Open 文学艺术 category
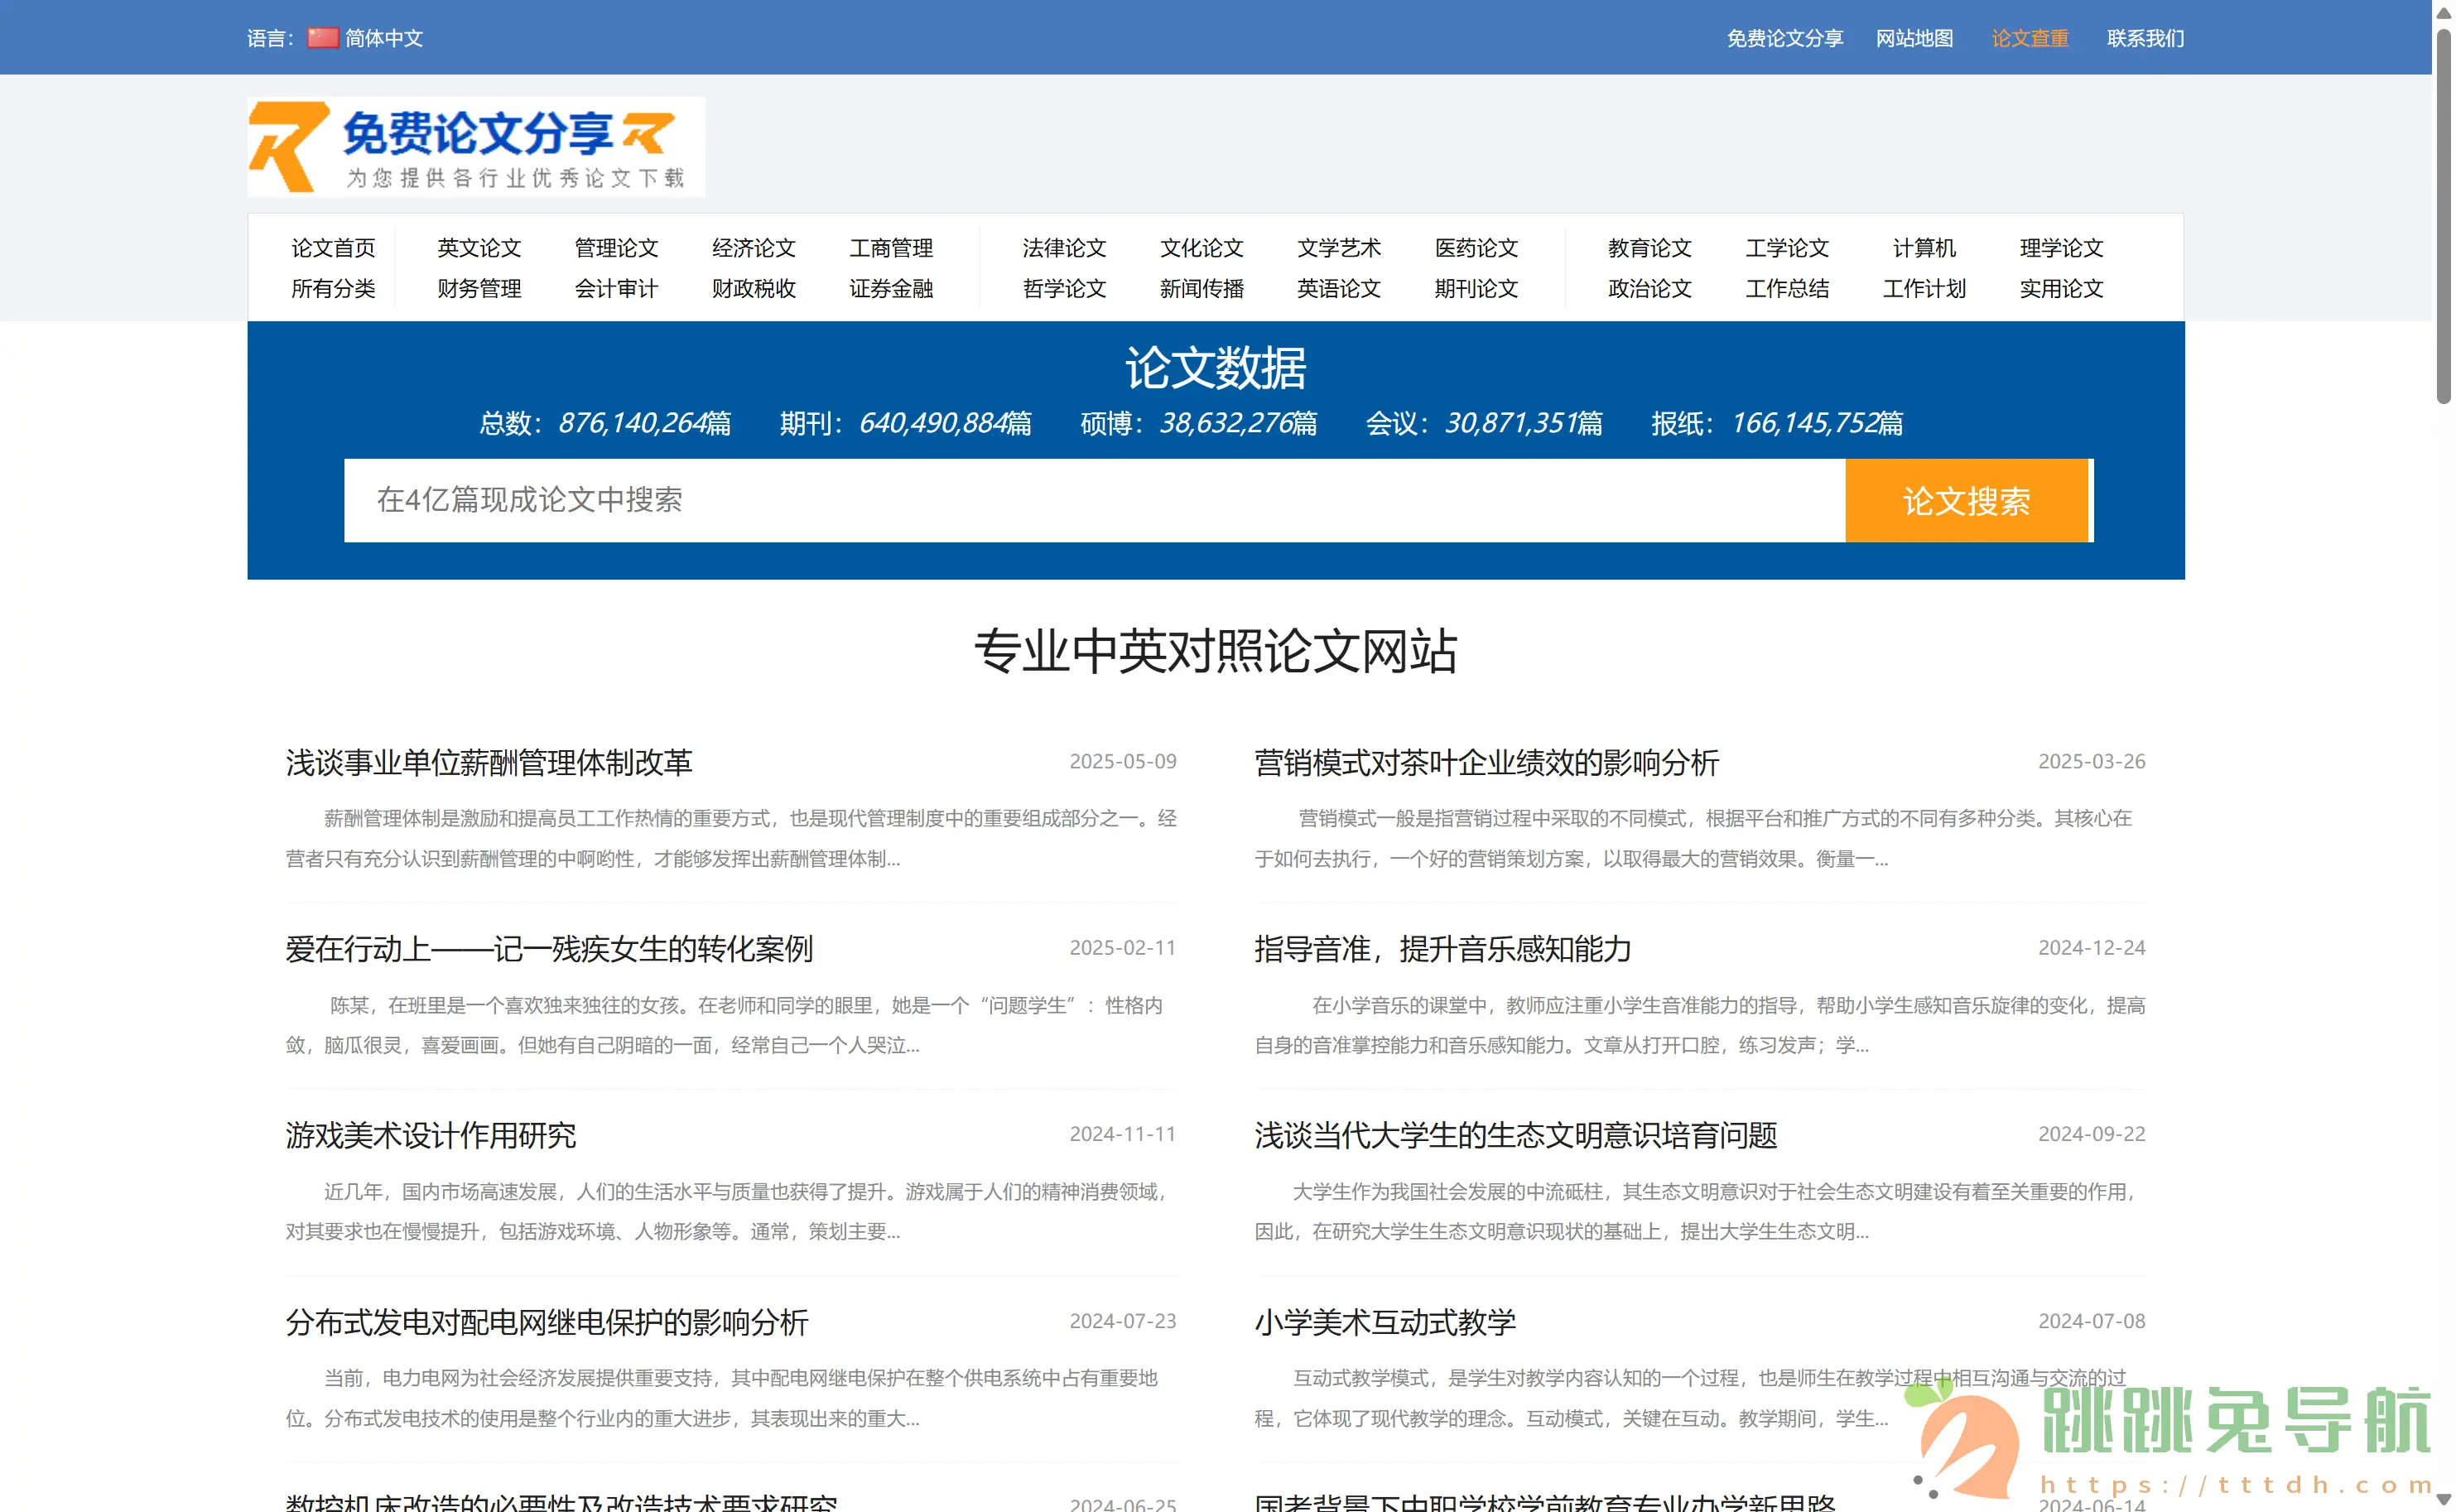 coord(1339,247)
